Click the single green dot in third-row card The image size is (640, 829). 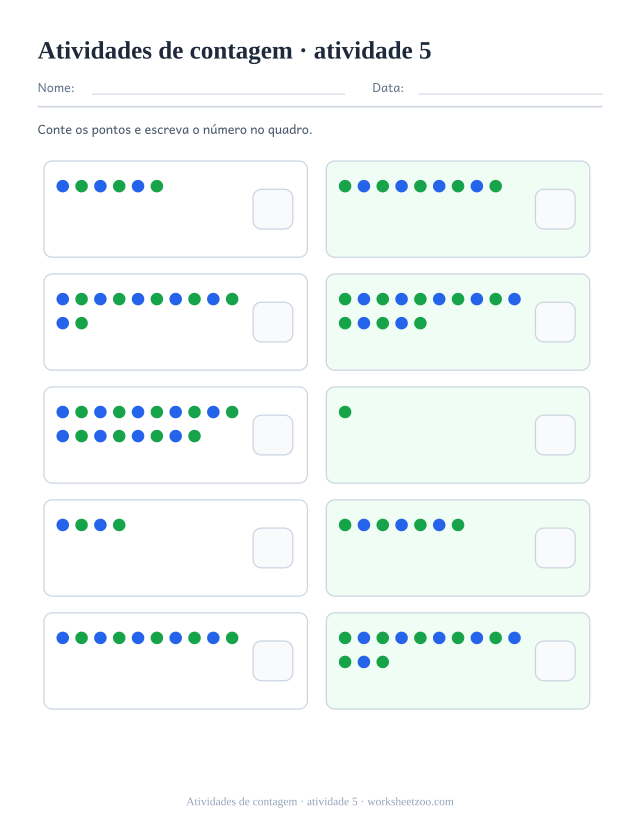coord(345,412)
